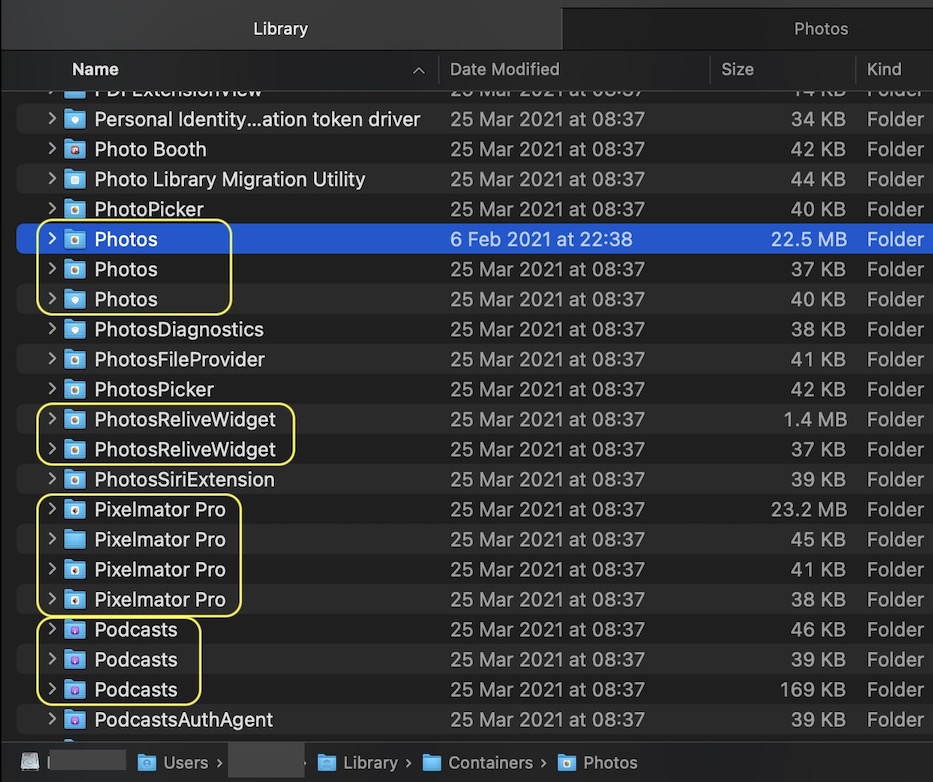933x782 pixels.
Task: Expand the Photo Booth folder chevron
Action: 52,148
